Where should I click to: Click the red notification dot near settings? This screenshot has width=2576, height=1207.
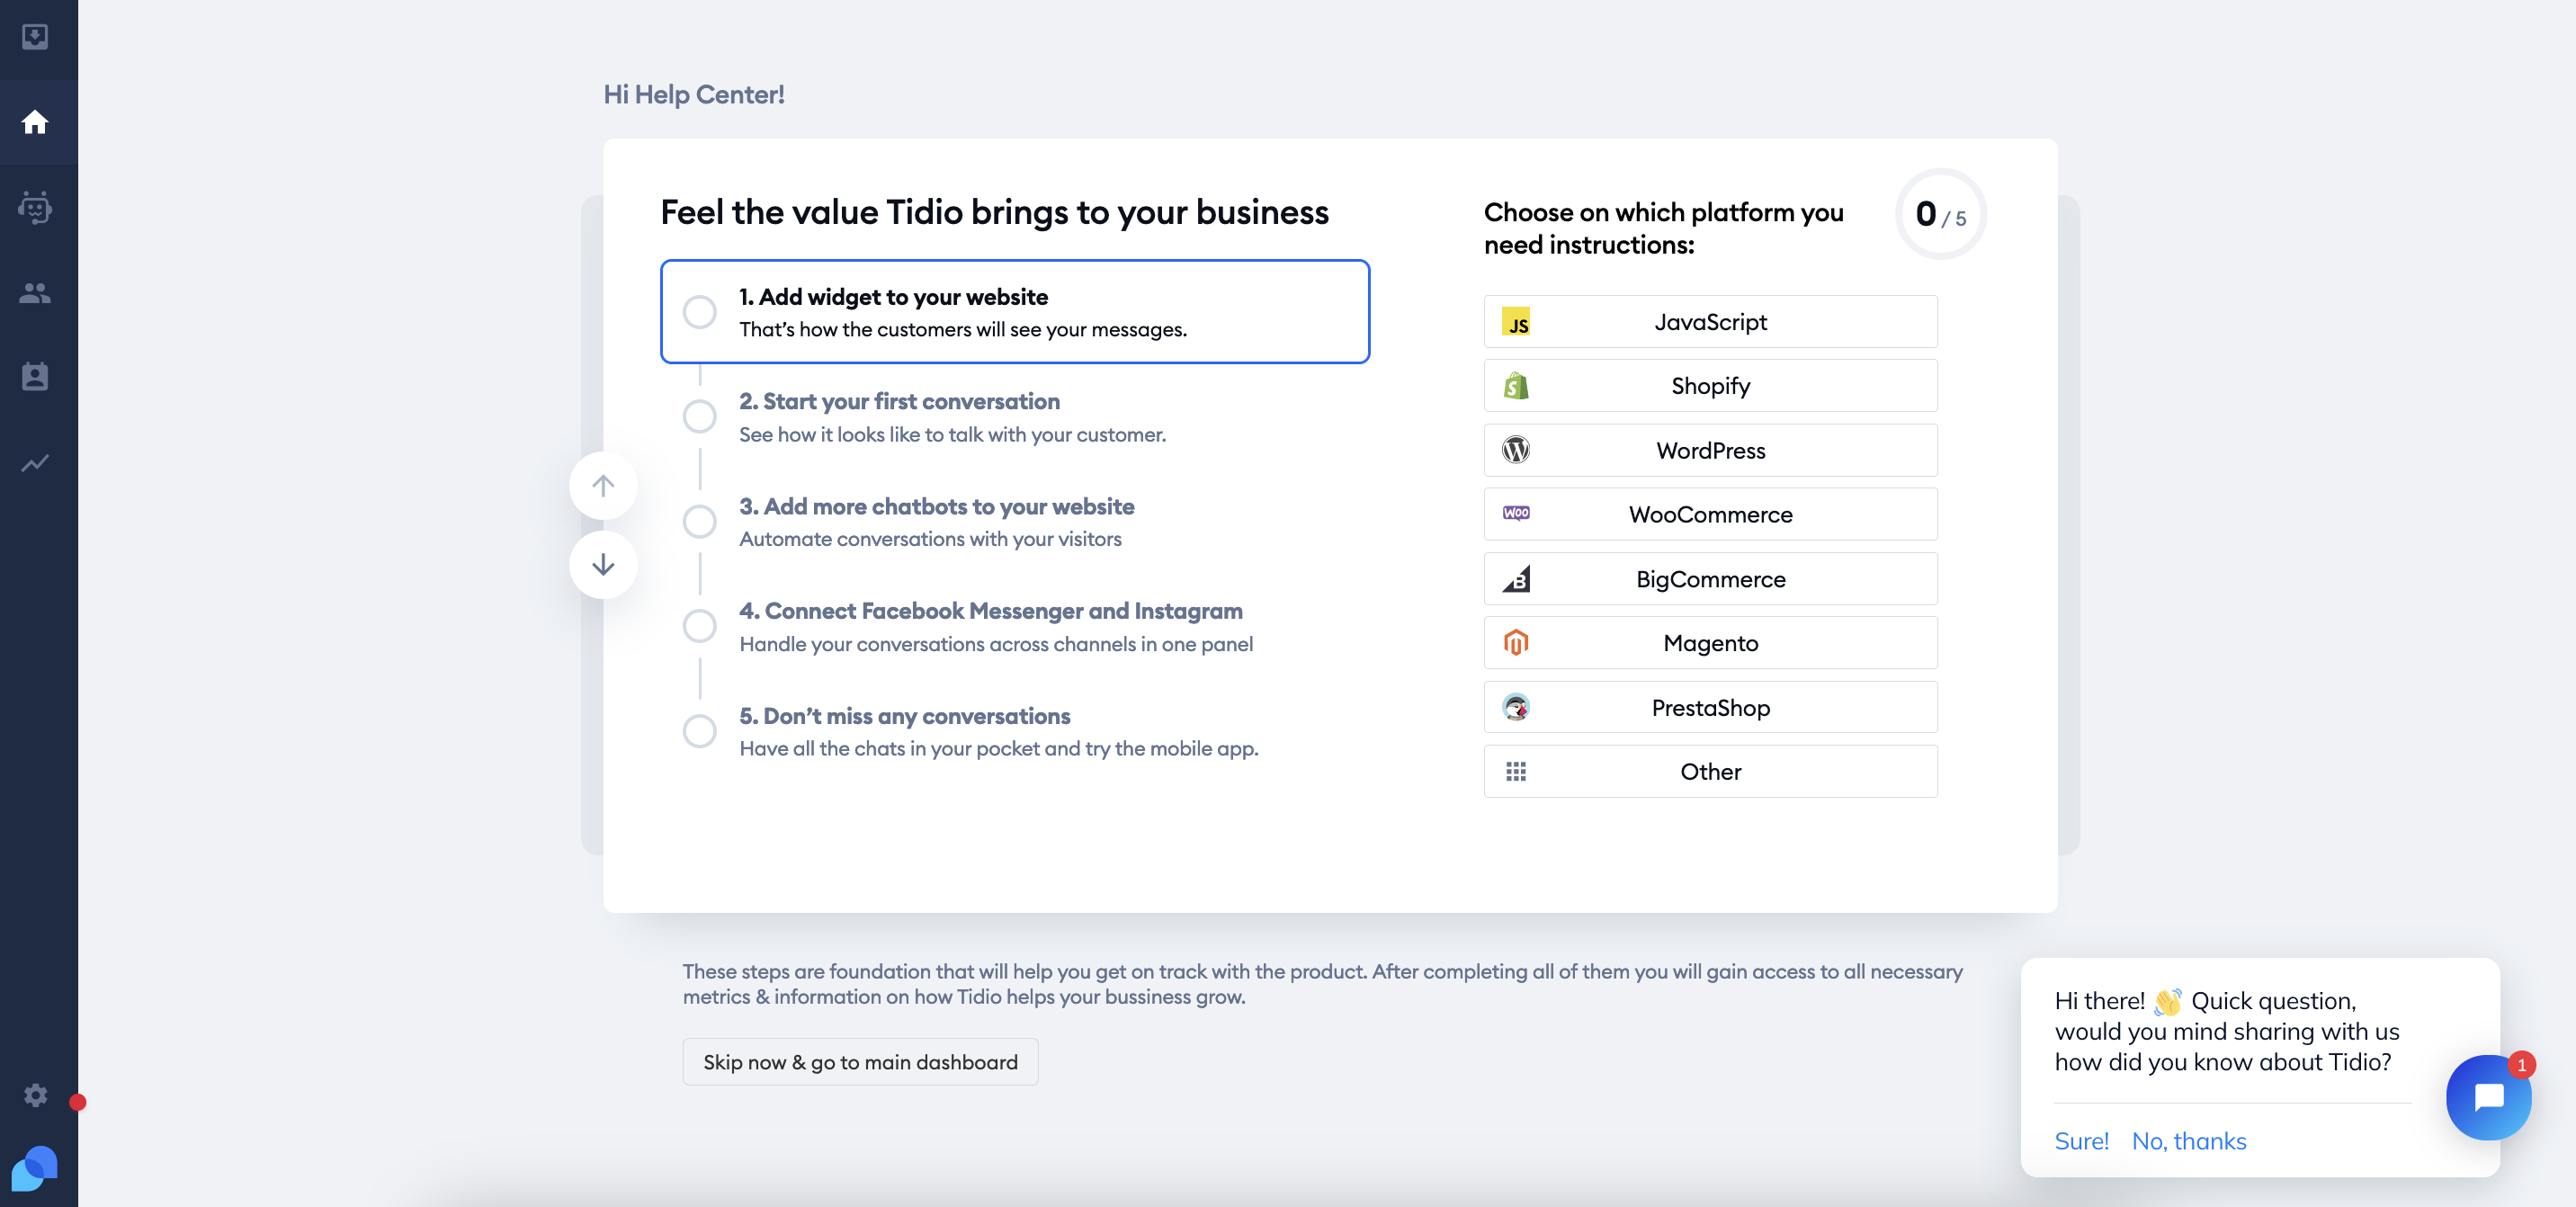point(77,1102)
